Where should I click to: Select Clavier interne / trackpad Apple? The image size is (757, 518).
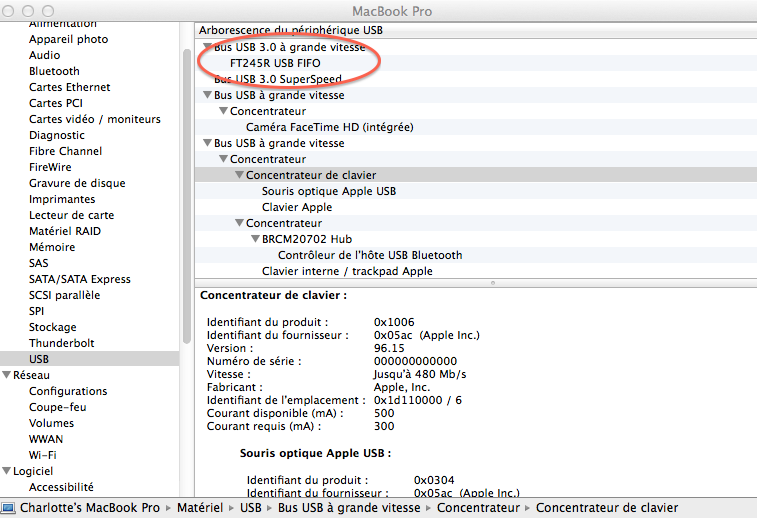pyautogui.click(x=346, y=271)
